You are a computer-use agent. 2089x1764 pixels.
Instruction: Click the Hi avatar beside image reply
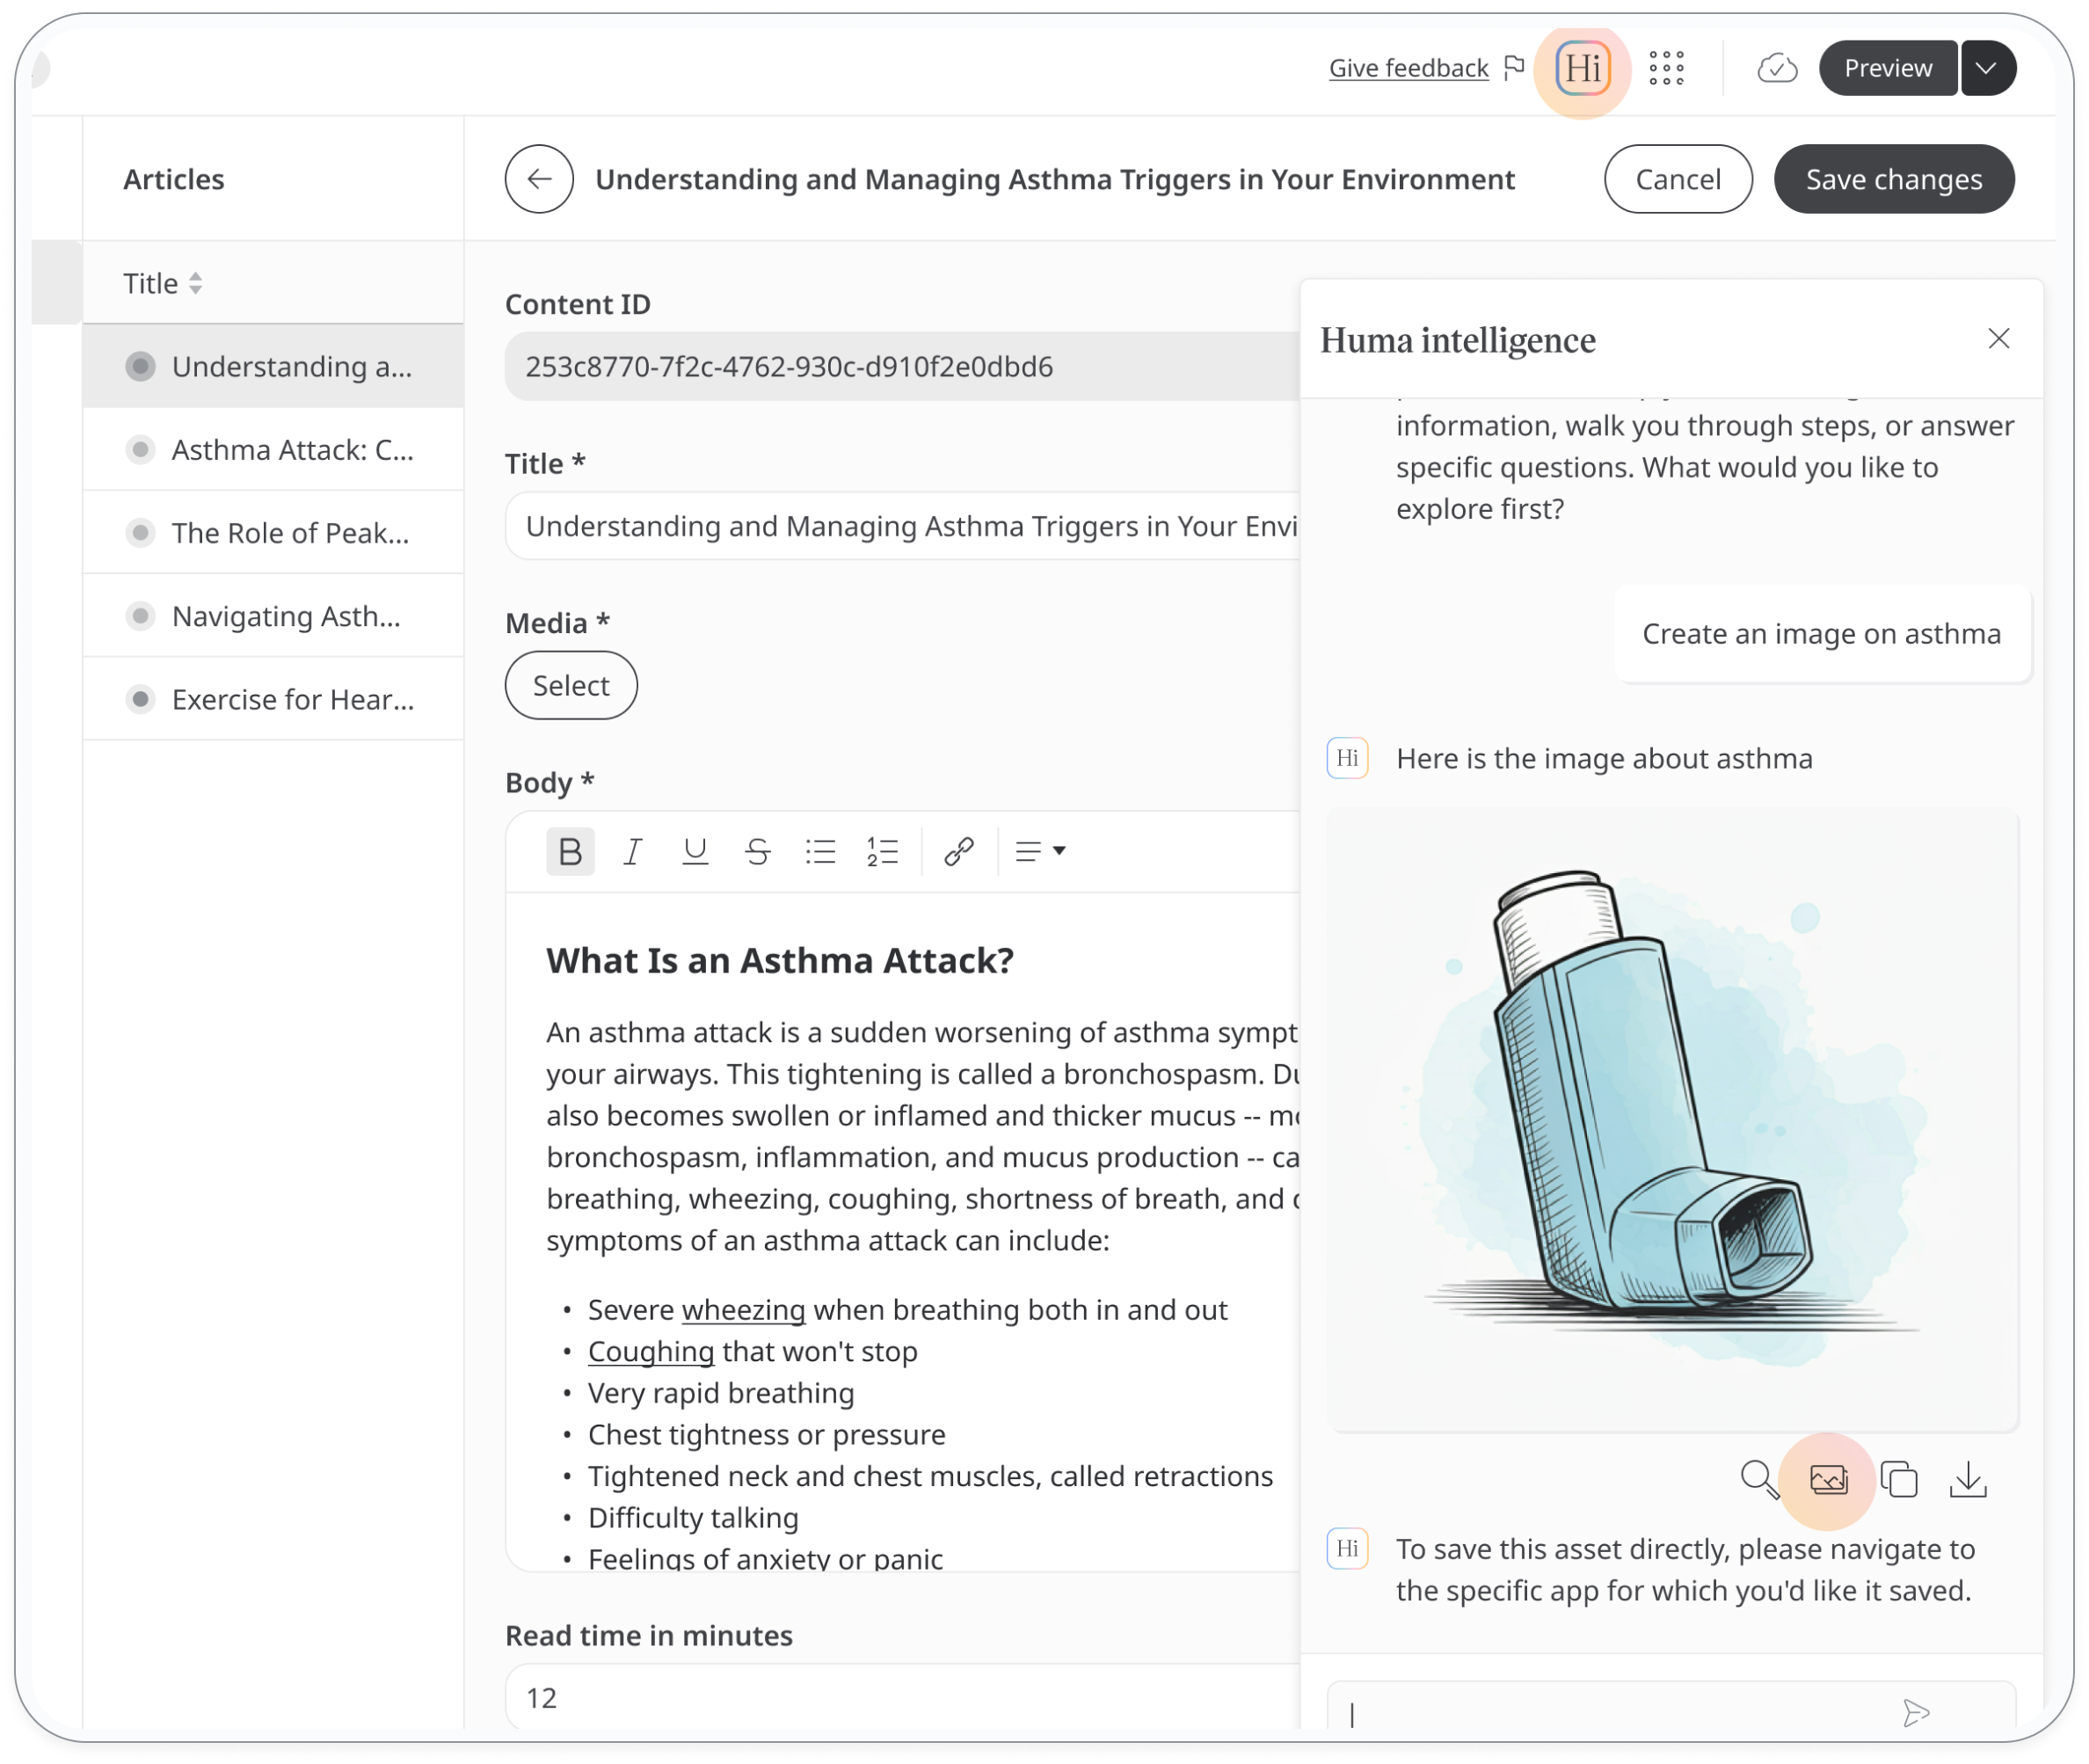1347,758
